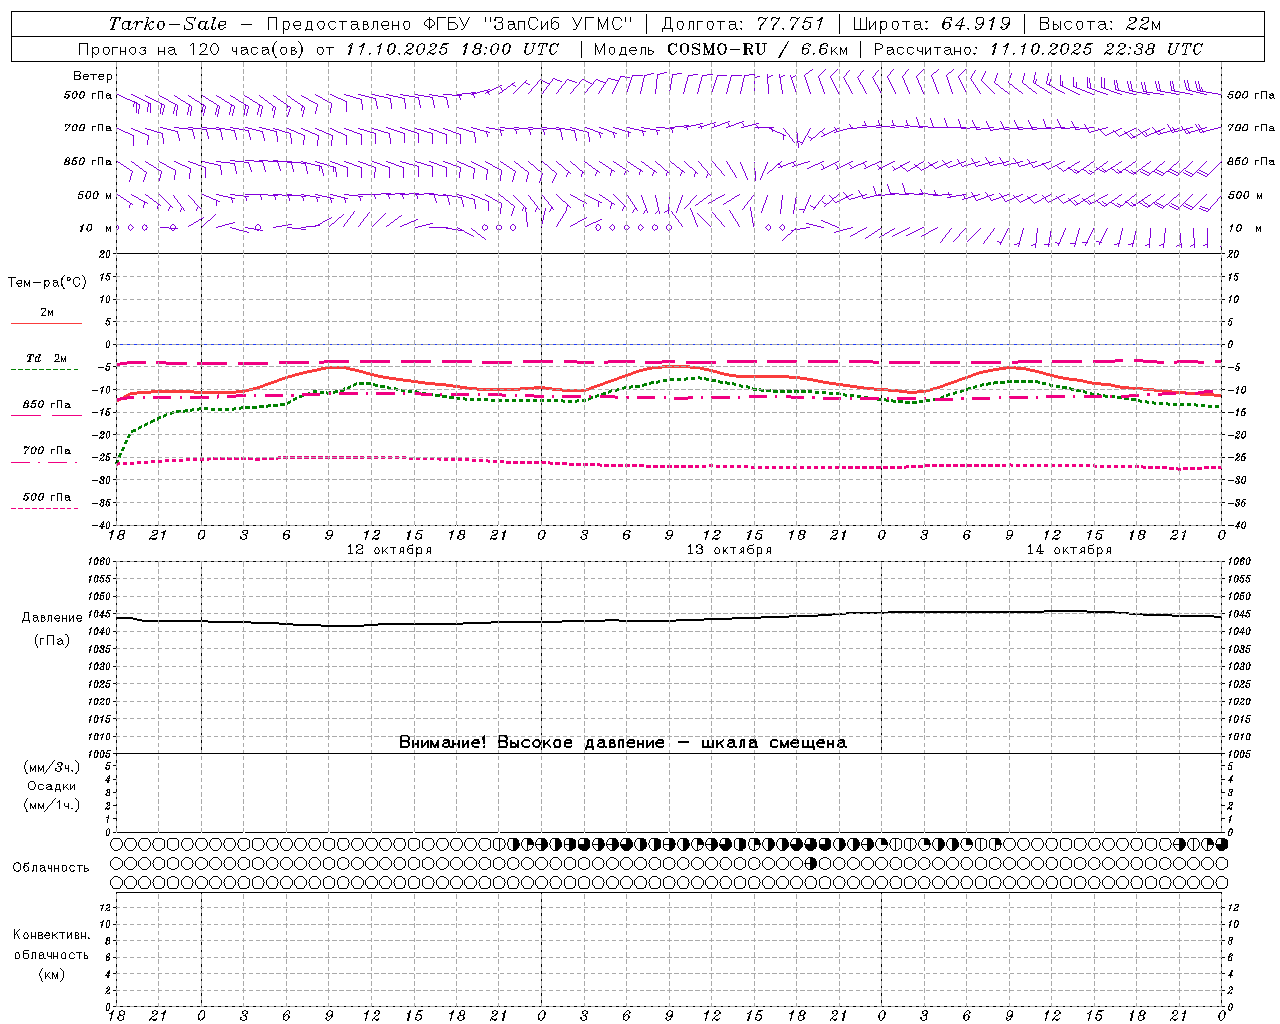Click the 'Осадки' precipitation label
1280x1024 pixels.
tap(52, 786)
